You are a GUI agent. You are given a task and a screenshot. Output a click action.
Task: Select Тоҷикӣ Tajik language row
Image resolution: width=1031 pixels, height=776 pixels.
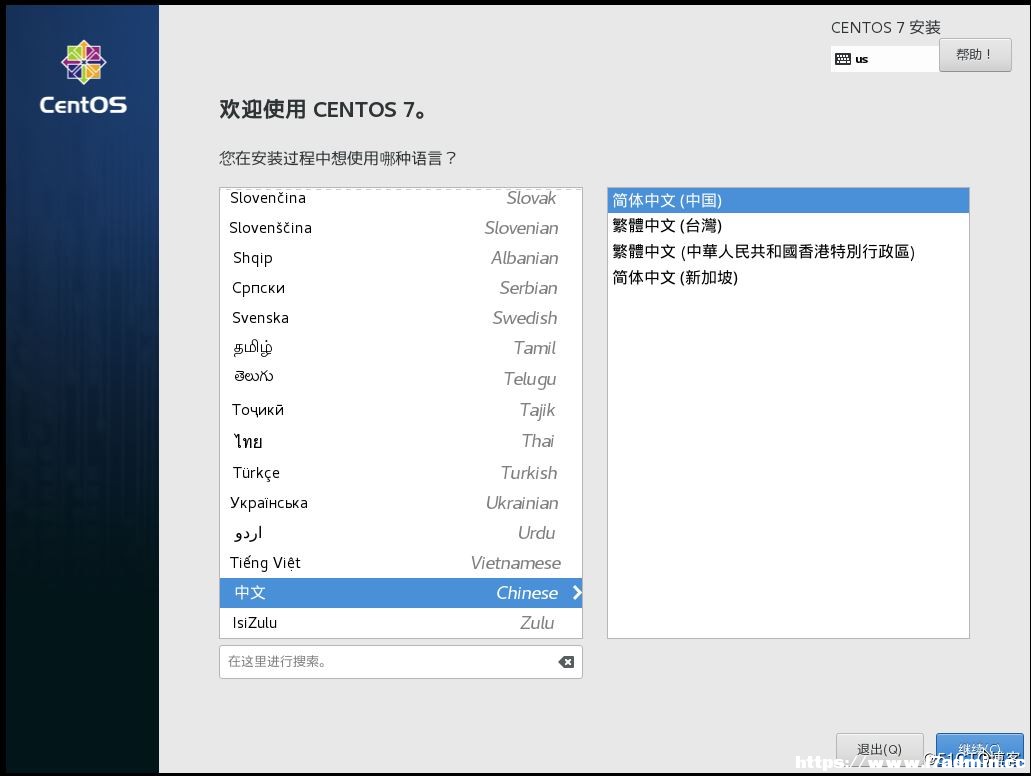point(400,410)
